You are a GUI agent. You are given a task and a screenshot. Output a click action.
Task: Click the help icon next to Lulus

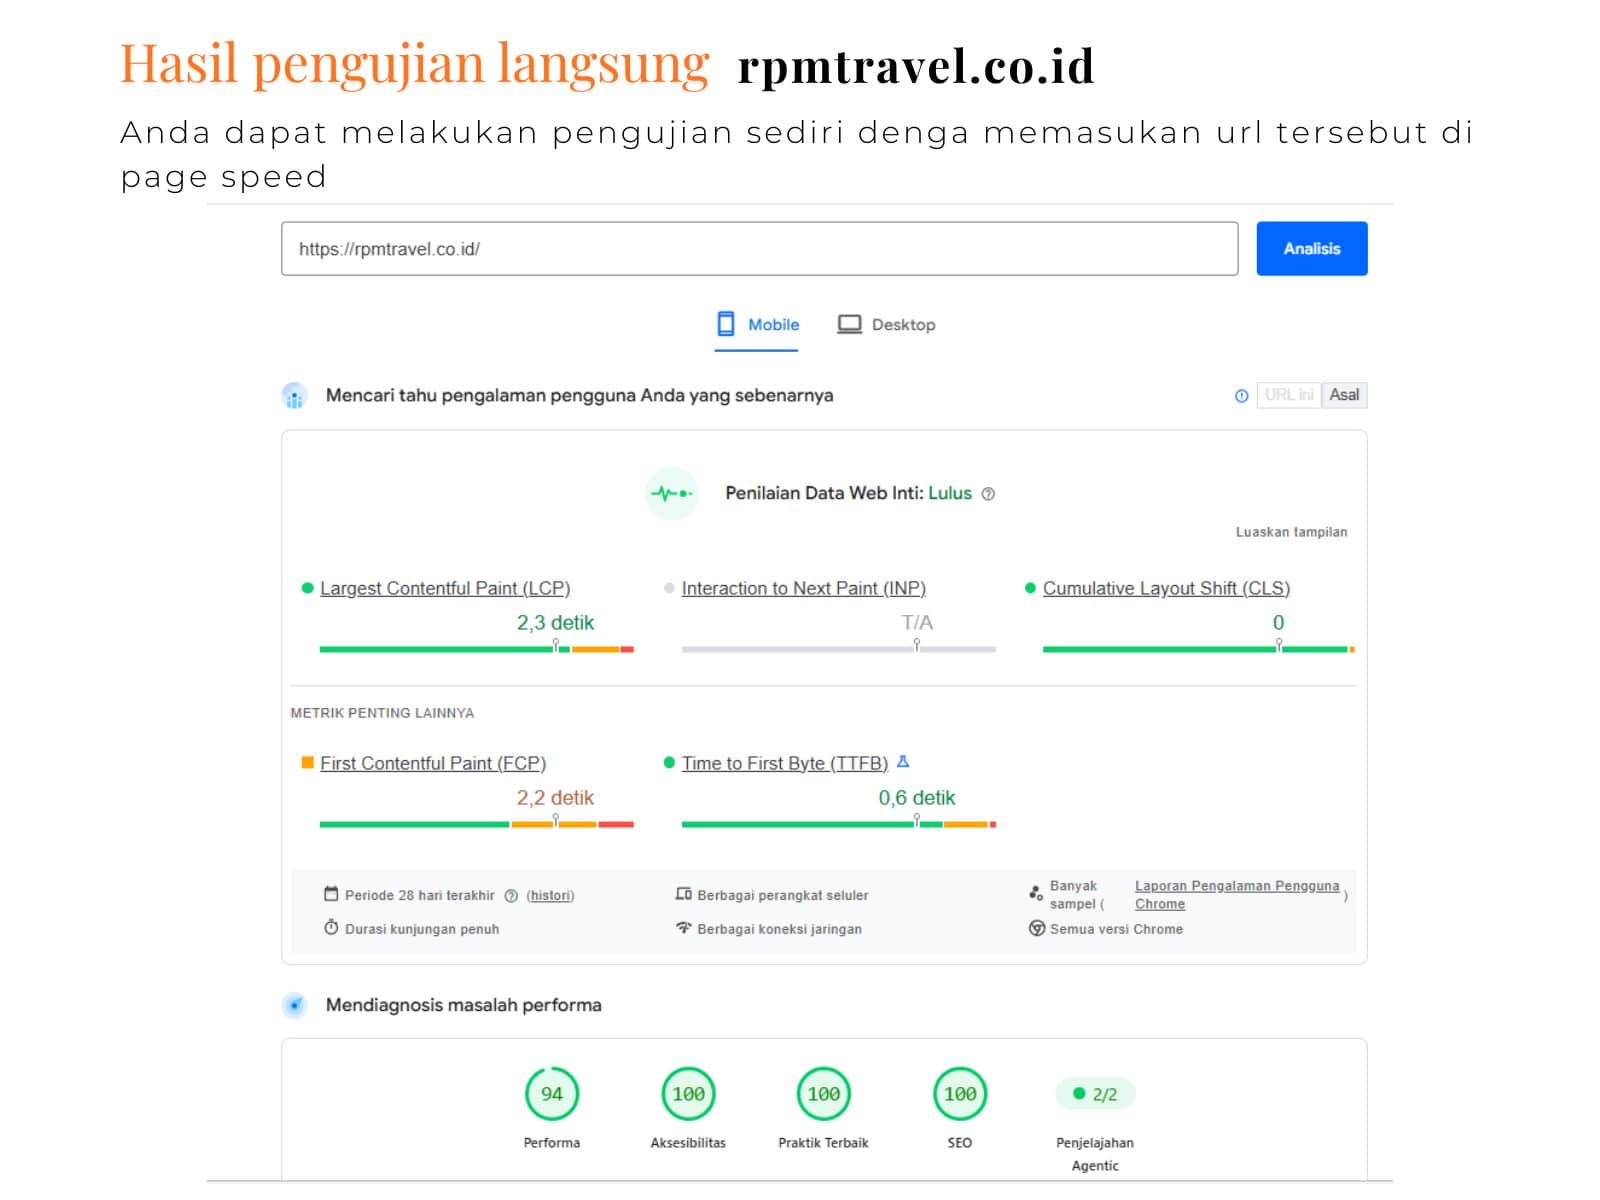point(988,494)
